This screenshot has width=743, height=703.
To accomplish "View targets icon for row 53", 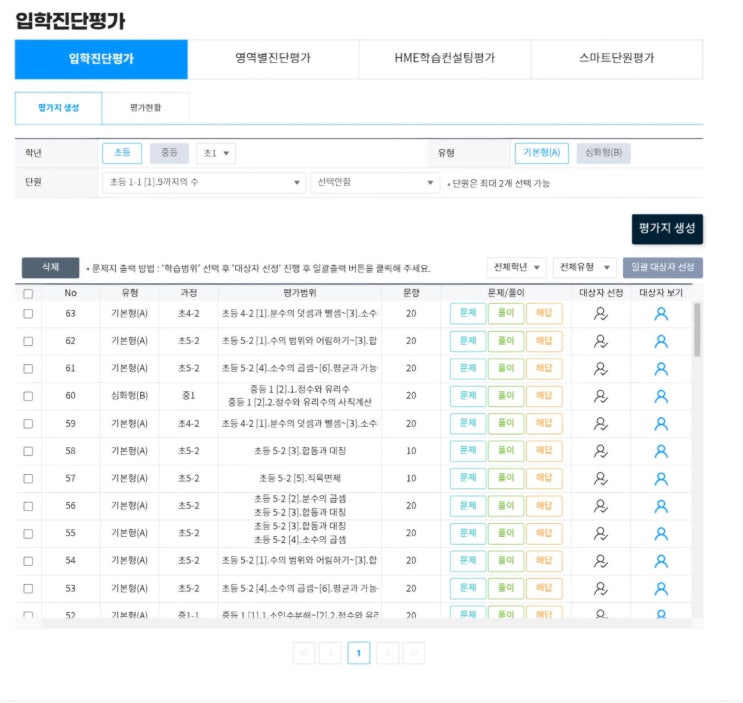I will click(660, 588).
